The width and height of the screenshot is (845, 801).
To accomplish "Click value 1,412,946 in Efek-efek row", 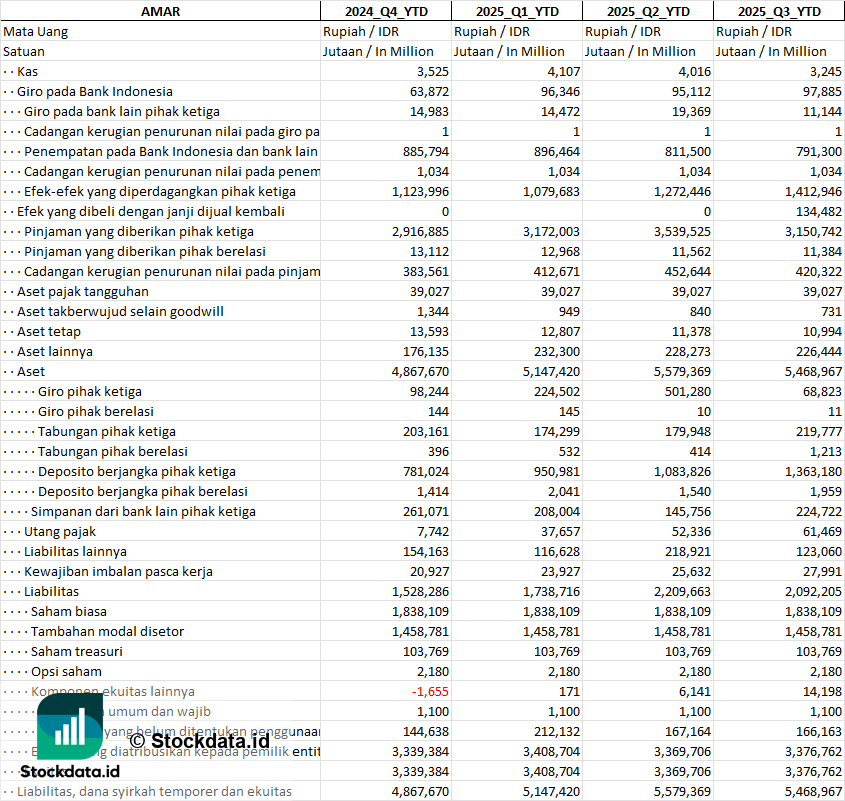I will coord(813,191).
